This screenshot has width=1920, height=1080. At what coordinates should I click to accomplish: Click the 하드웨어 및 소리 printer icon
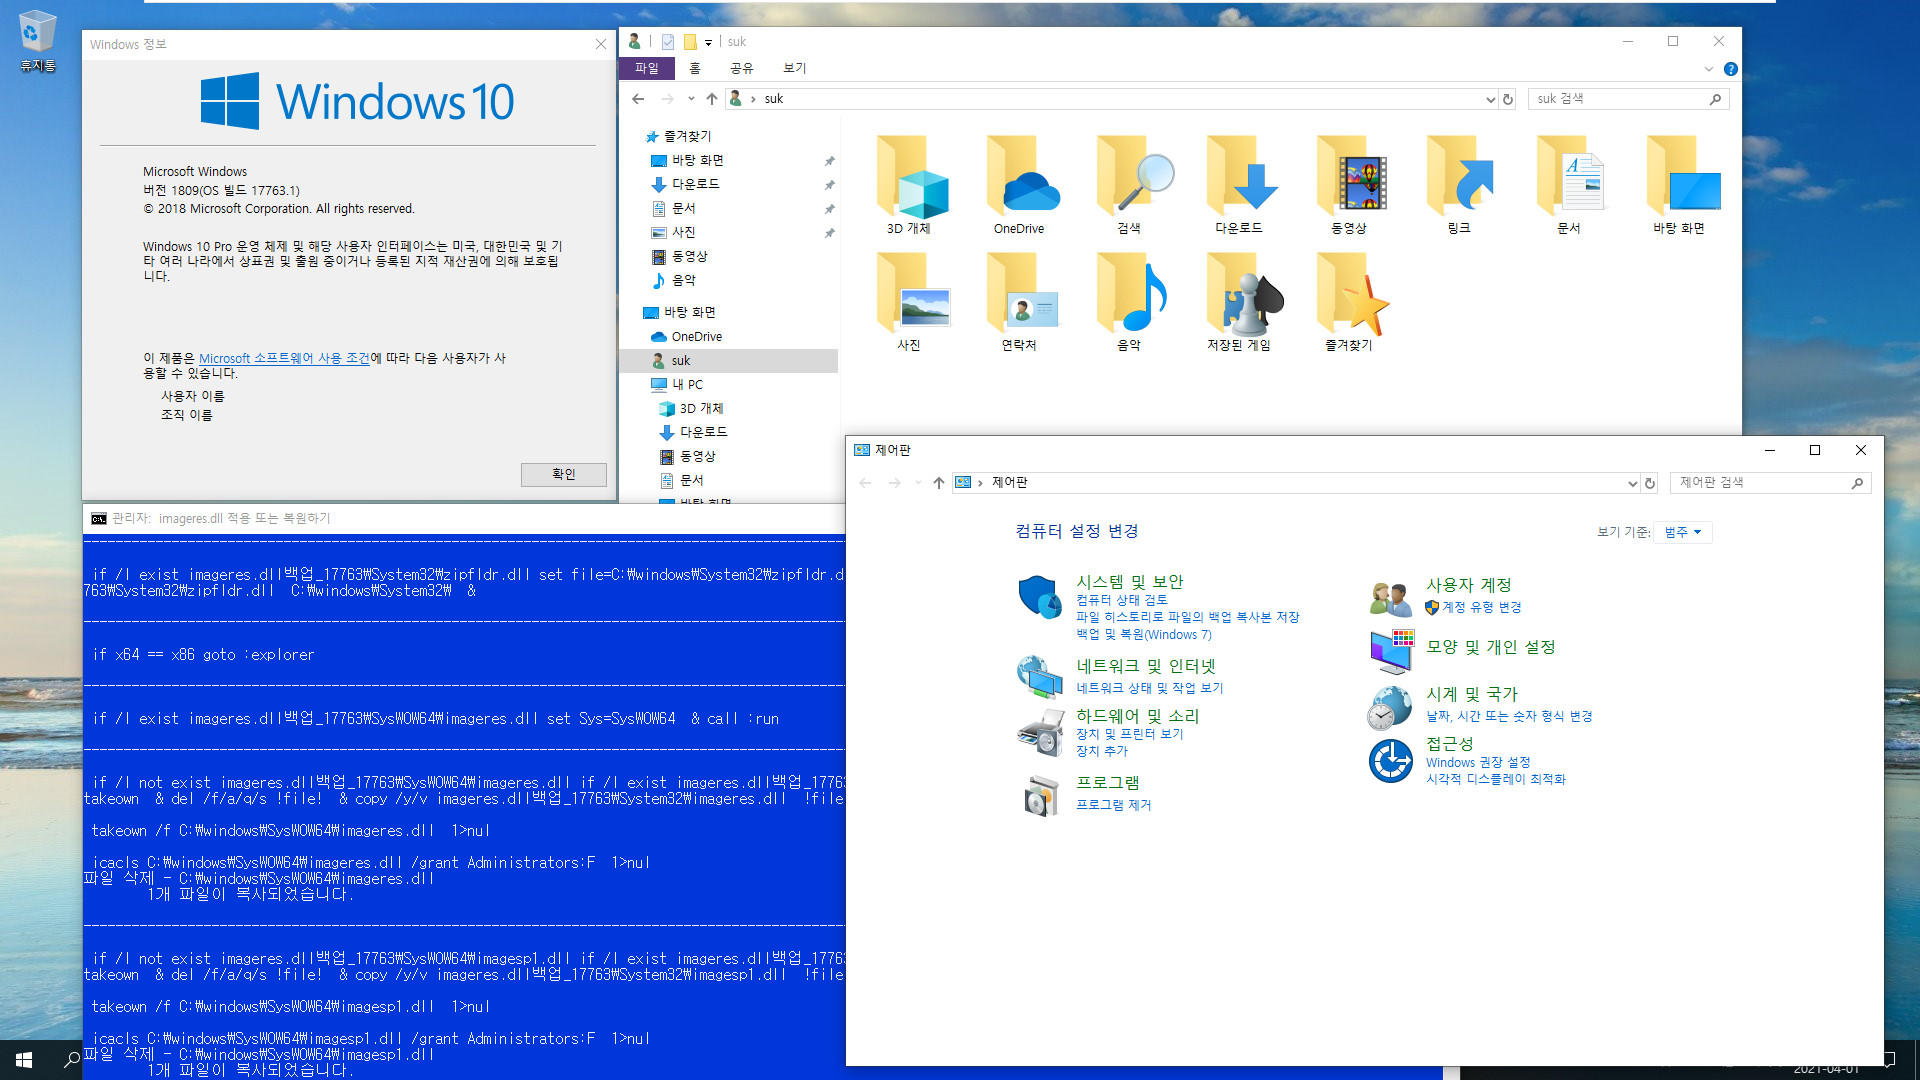pyautogui.click(x=1040, y=733)
